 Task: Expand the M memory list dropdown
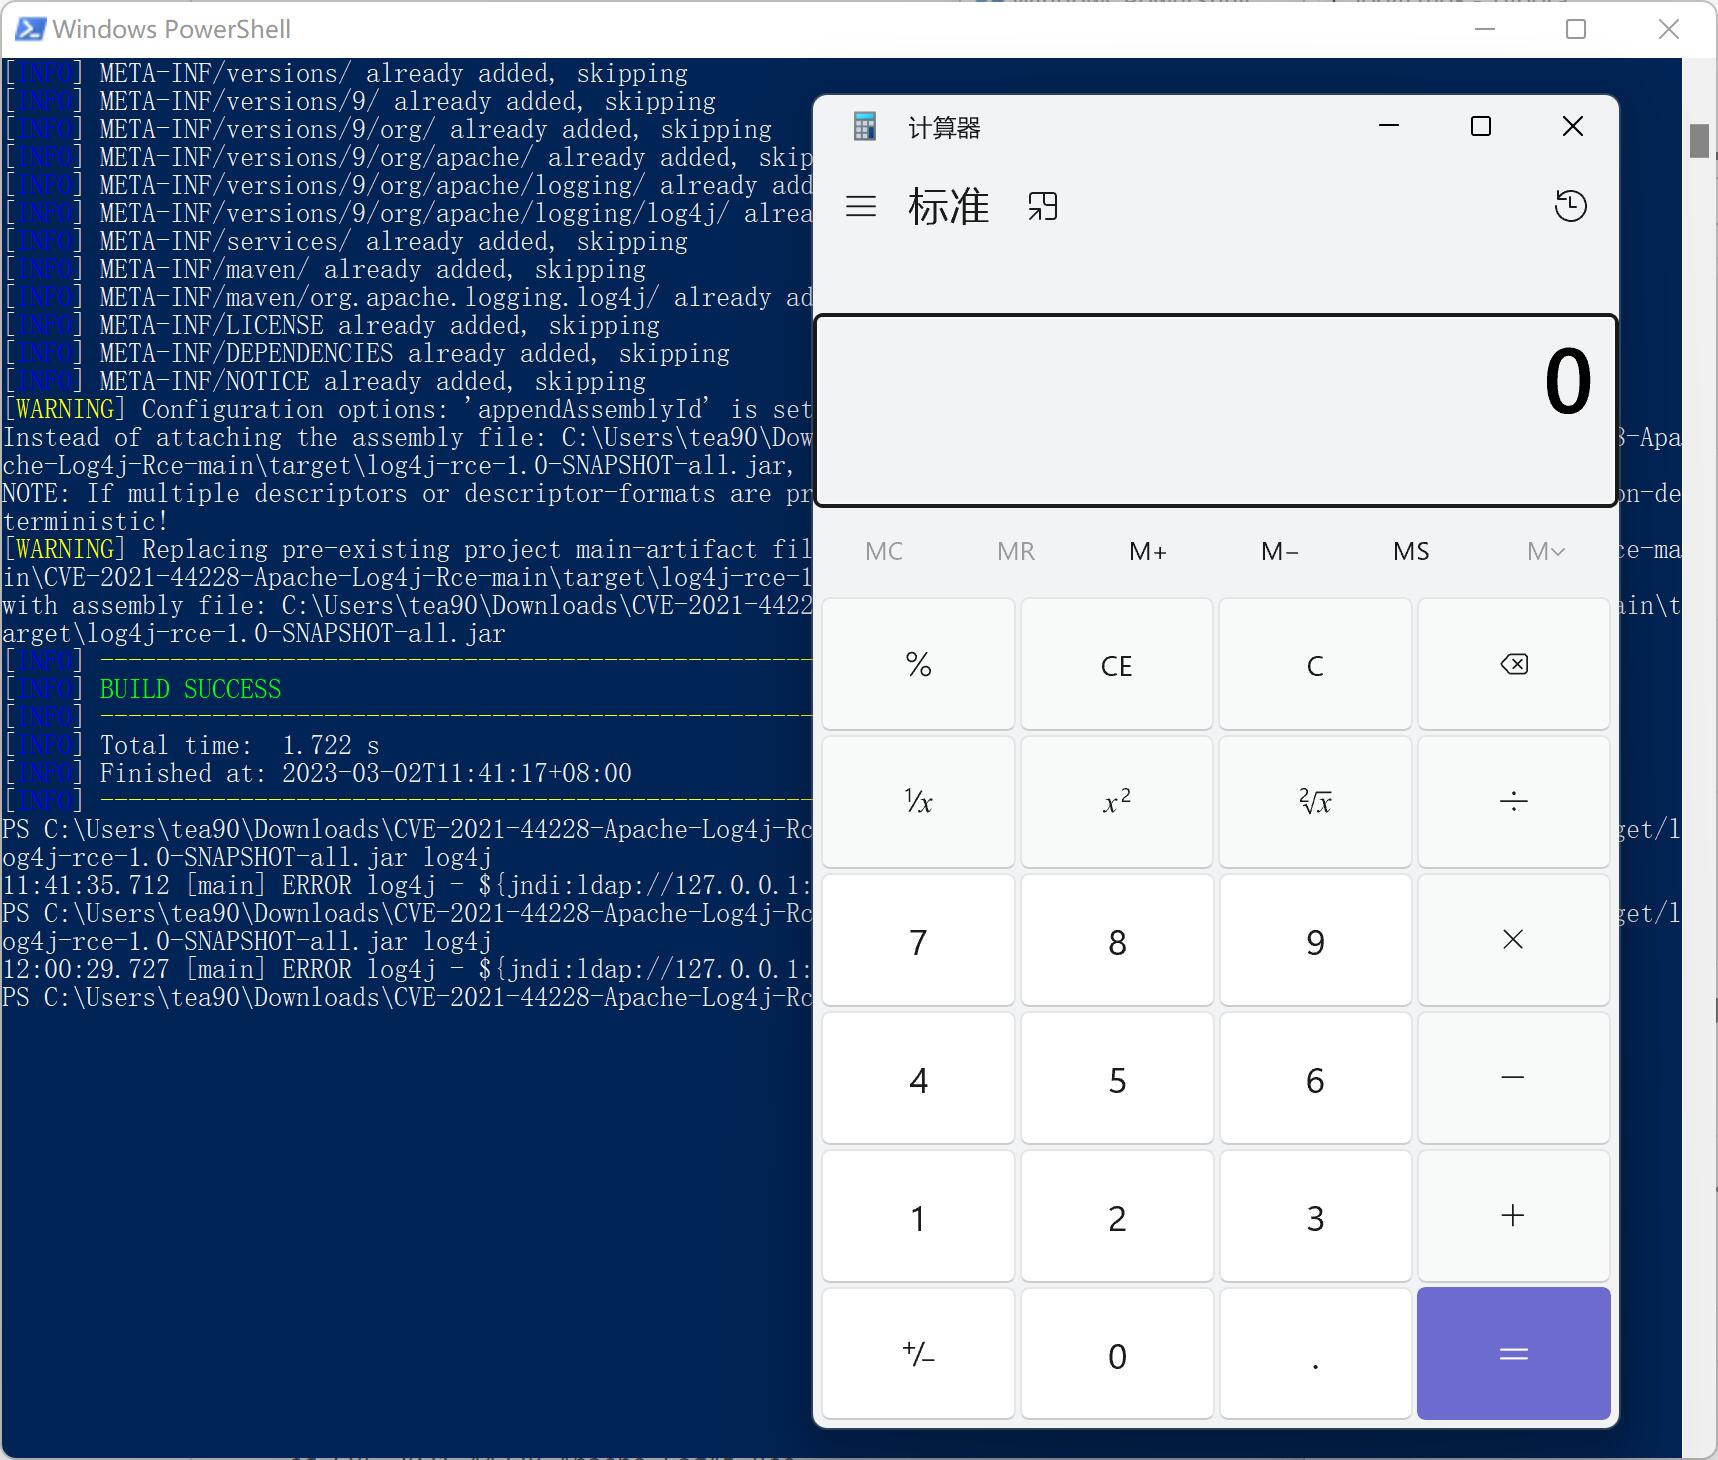point(1545,551)
